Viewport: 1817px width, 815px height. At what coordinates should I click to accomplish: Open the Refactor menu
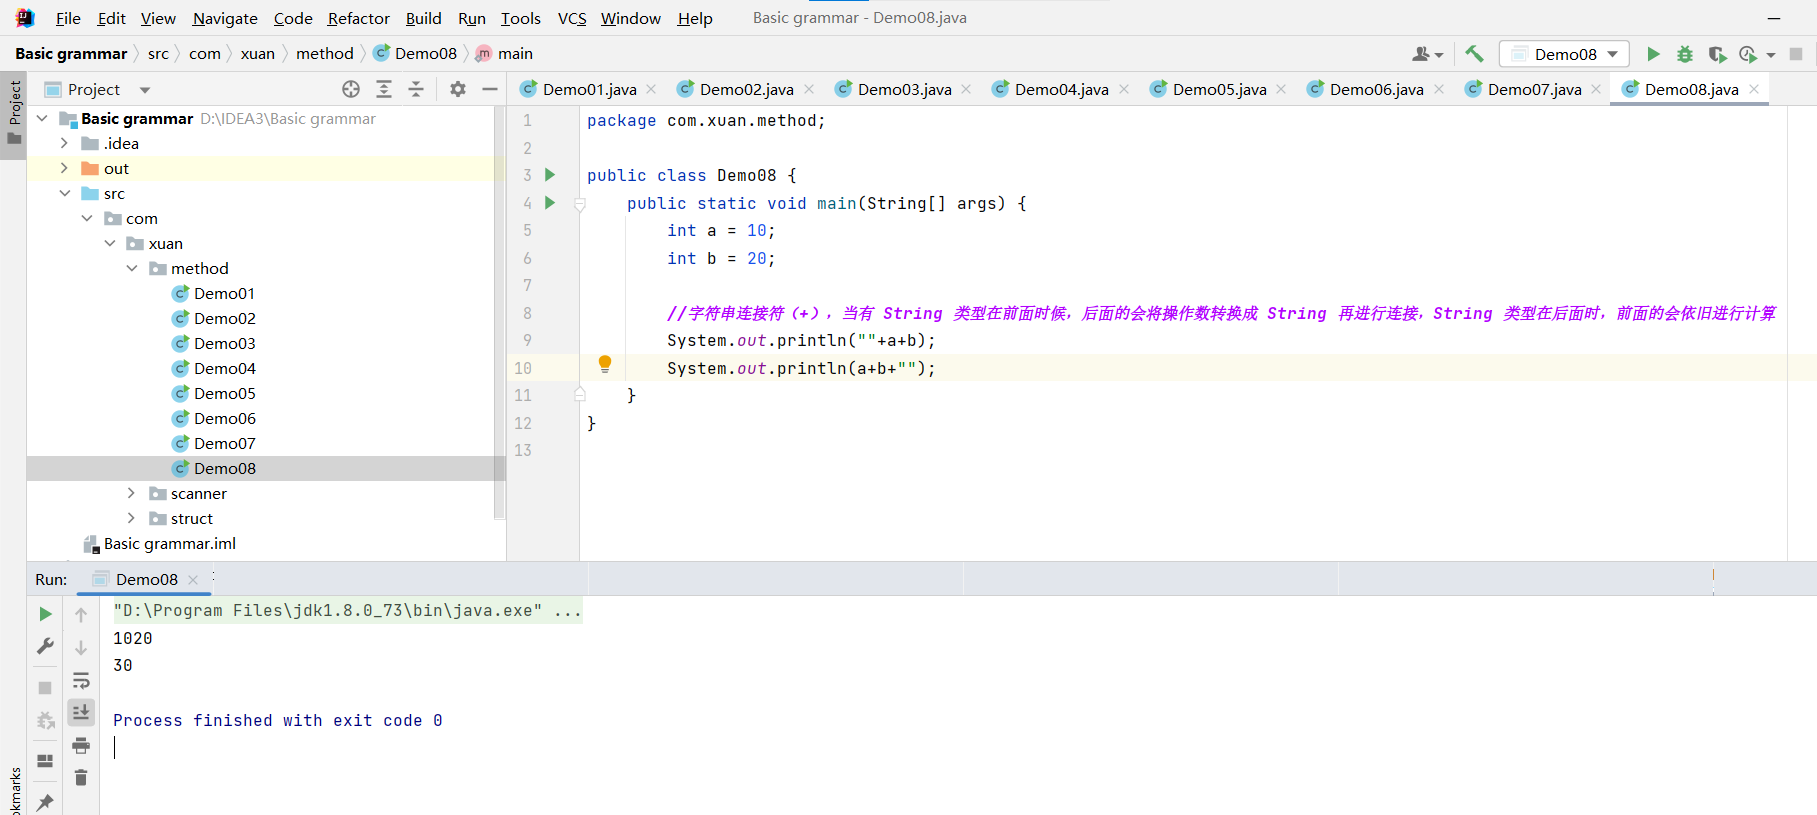(358, 18)
